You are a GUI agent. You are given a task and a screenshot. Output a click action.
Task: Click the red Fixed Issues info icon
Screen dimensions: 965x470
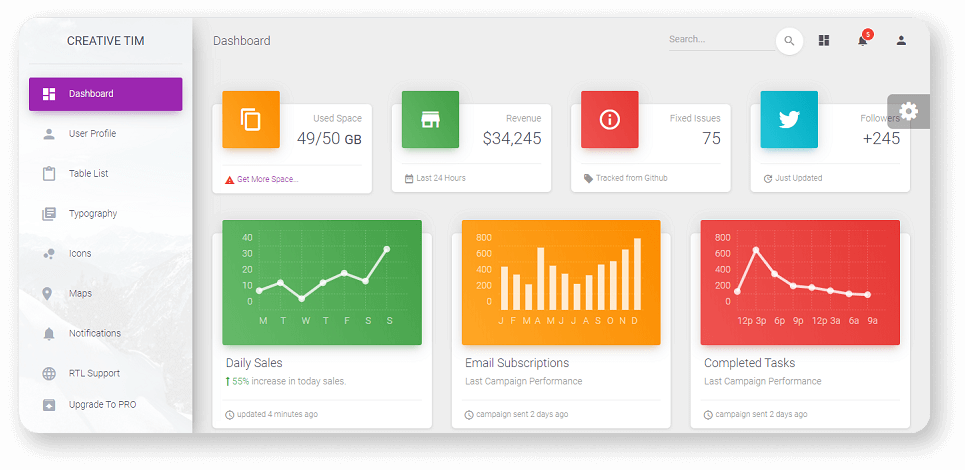(609, 119)
